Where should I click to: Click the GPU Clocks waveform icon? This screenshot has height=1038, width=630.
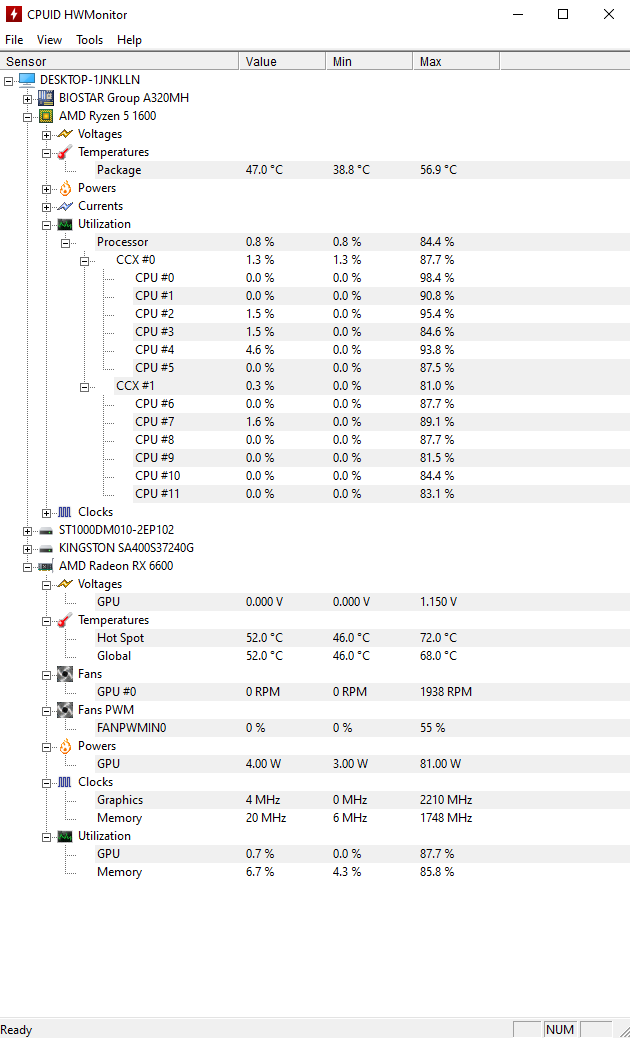coord(65,782)
